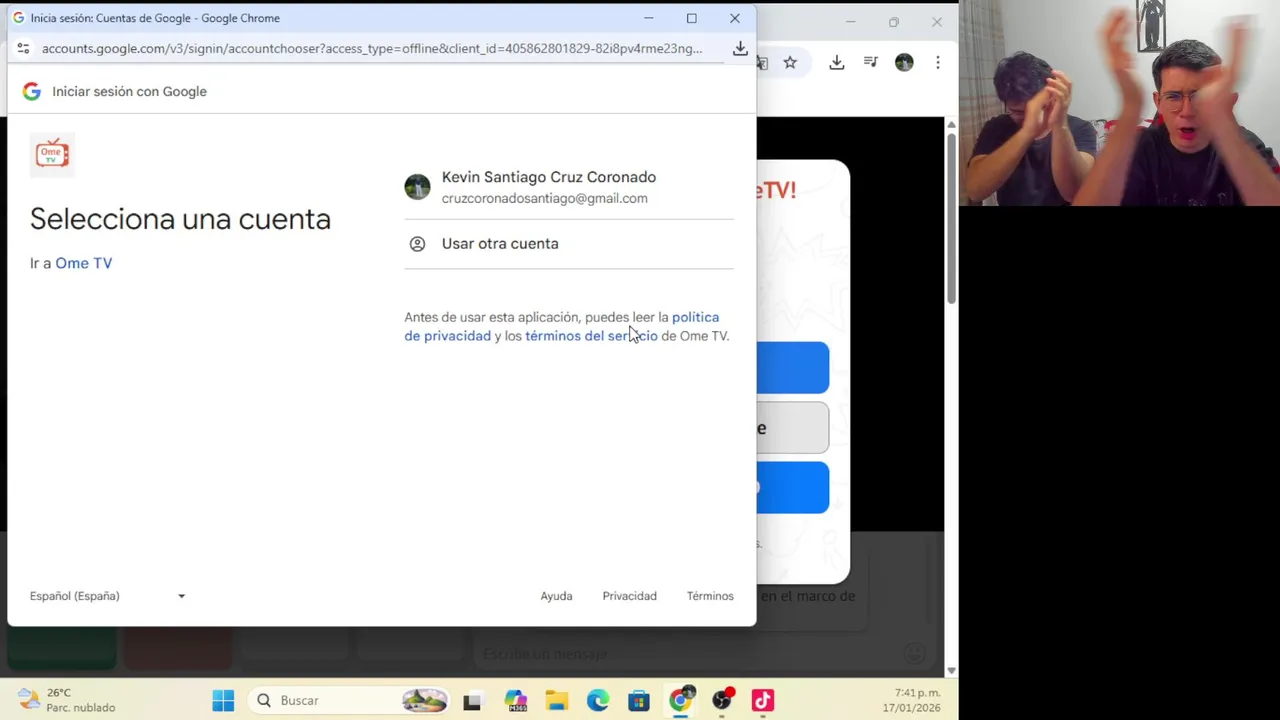Screen dimensions: 1280x720
Task: Choose Usar otra cuenta
Action: pyautogui.click(x=568, y=244)
